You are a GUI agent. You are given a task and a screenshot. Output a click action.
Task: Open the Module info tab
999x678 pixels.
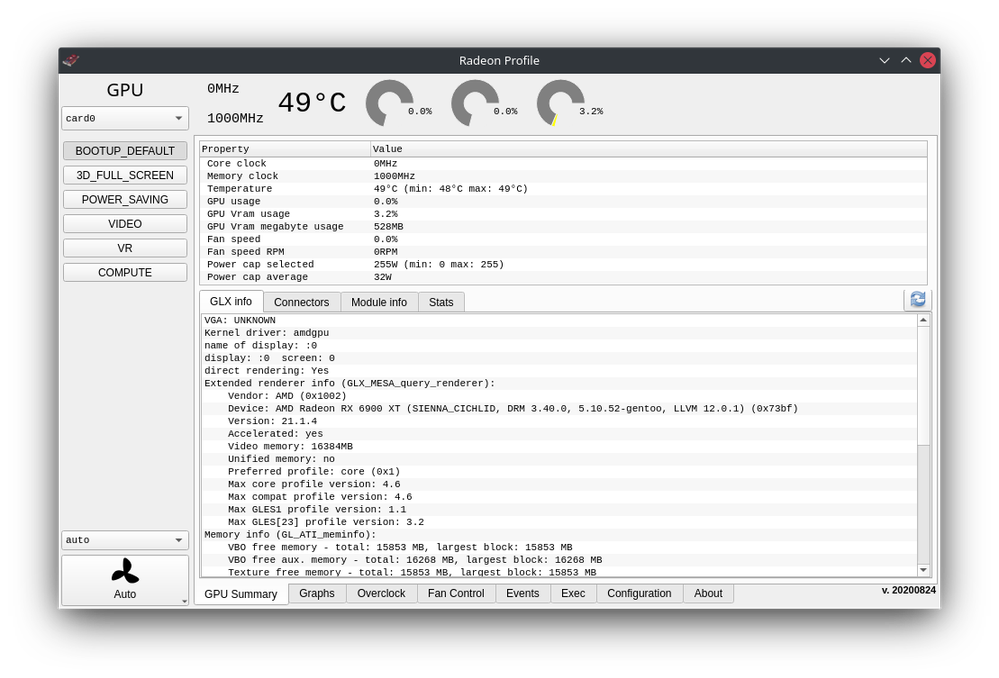pos(379,302)
